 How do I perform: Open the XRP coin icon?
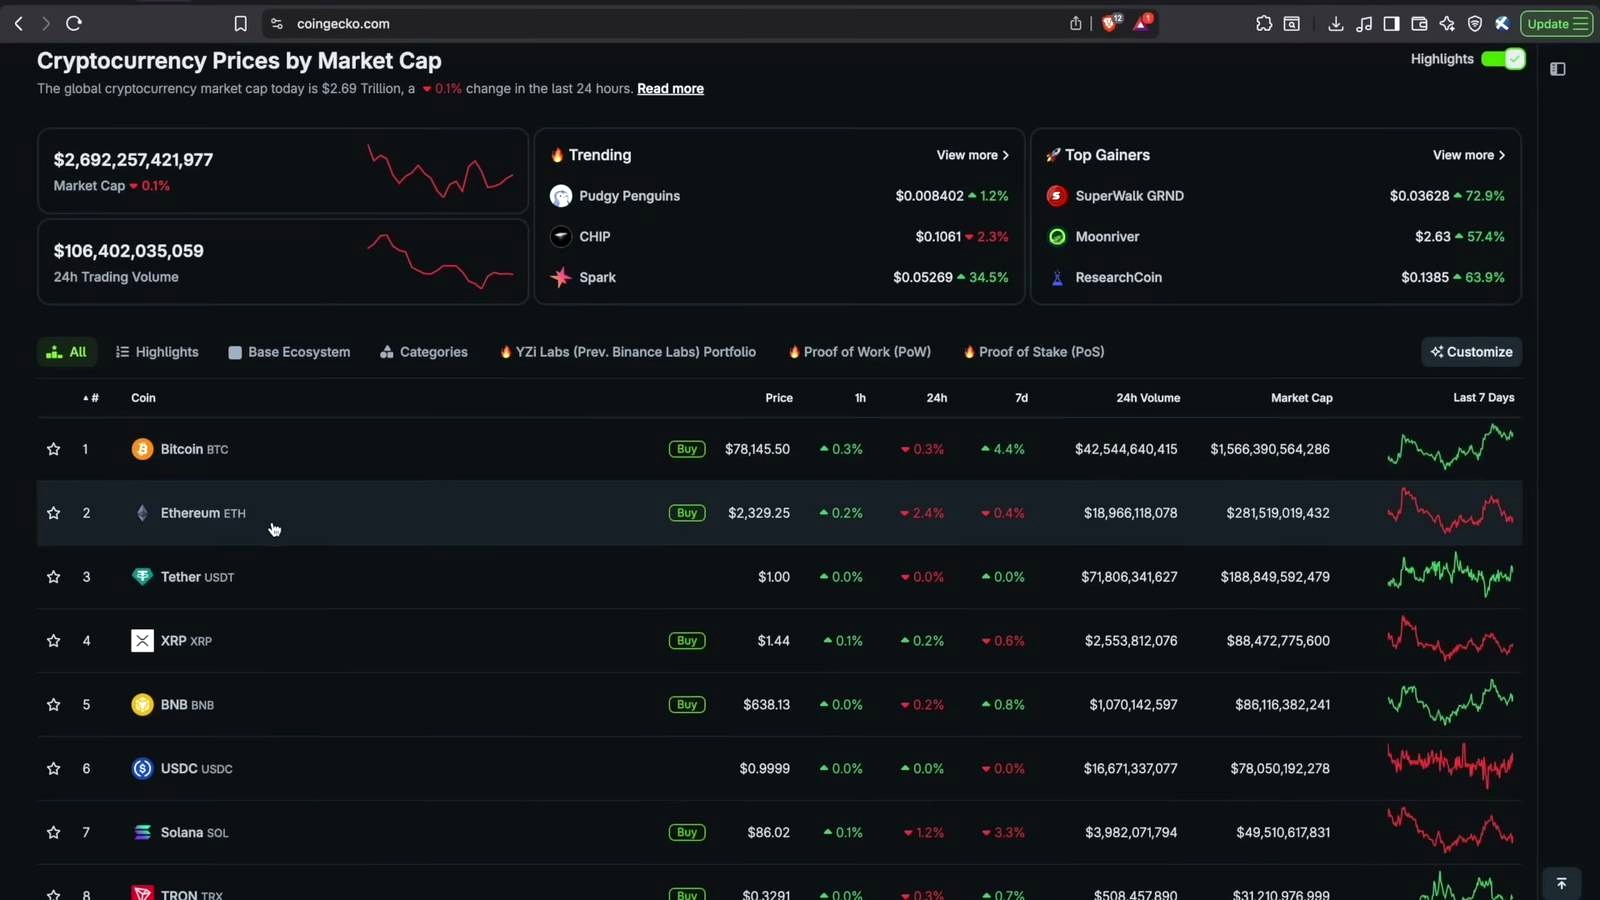pos(142,642)
